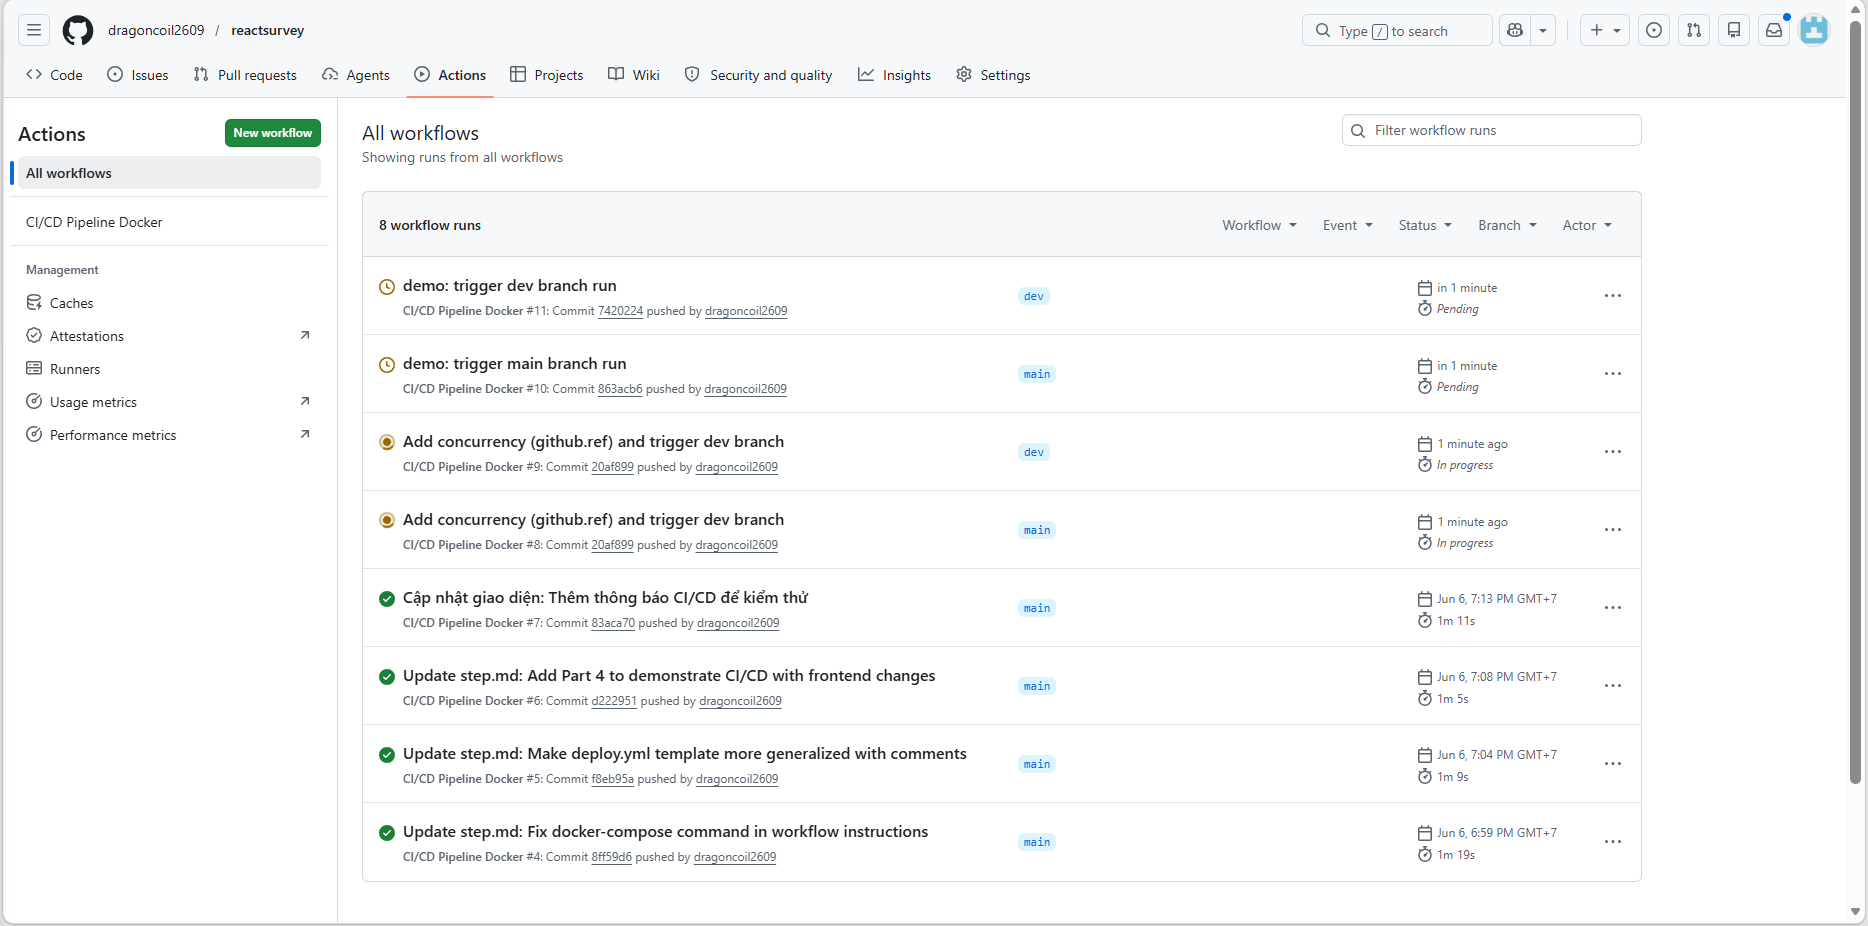The image size is (1868, 926).
Task: Open Usage metrics link
Action: [169, 402]
